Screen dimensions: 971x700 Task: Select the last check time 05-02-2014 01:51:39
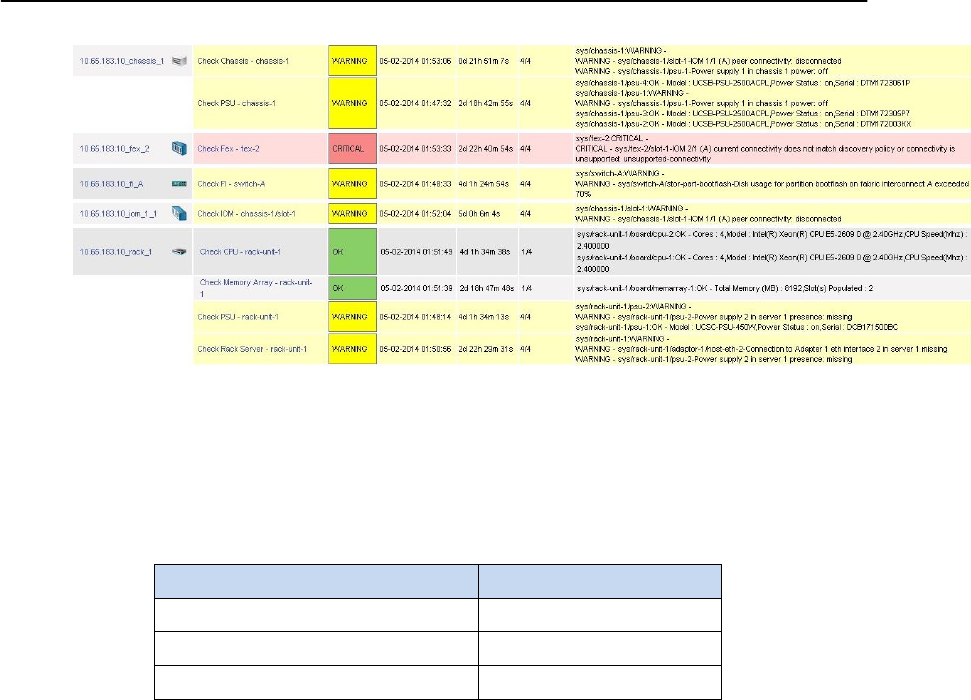(x=417, y=289)
